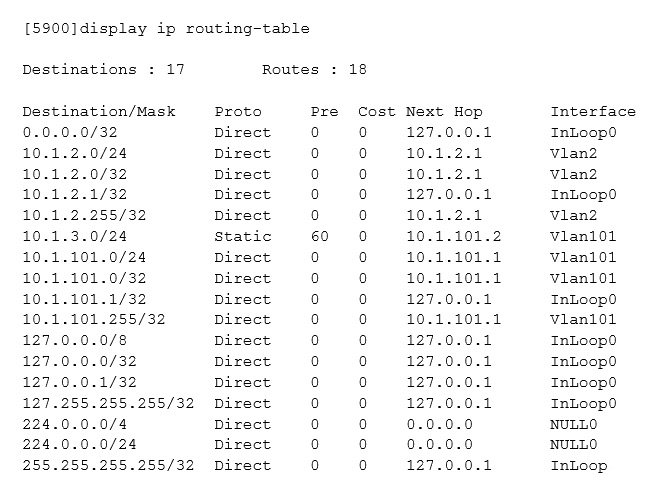Image resolution: width=662 pixels, height=486 pixels.
Task: Click the Static protocol entry
Action: pyautogui.click(x=242, y=236)
